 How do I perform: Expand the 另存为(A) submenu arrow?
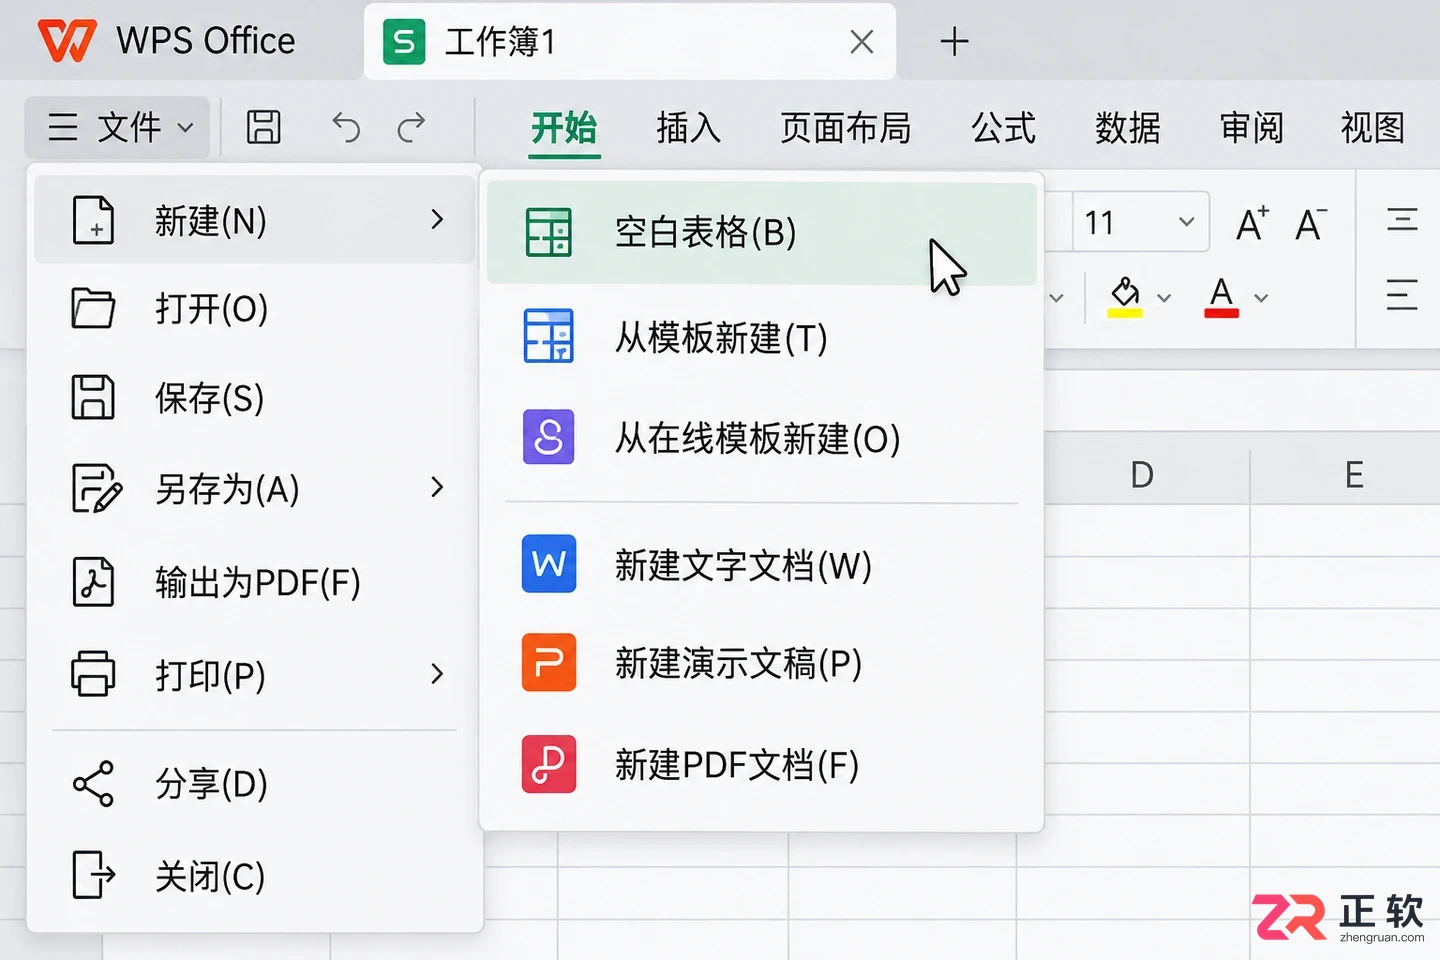[x=437, y=487]
